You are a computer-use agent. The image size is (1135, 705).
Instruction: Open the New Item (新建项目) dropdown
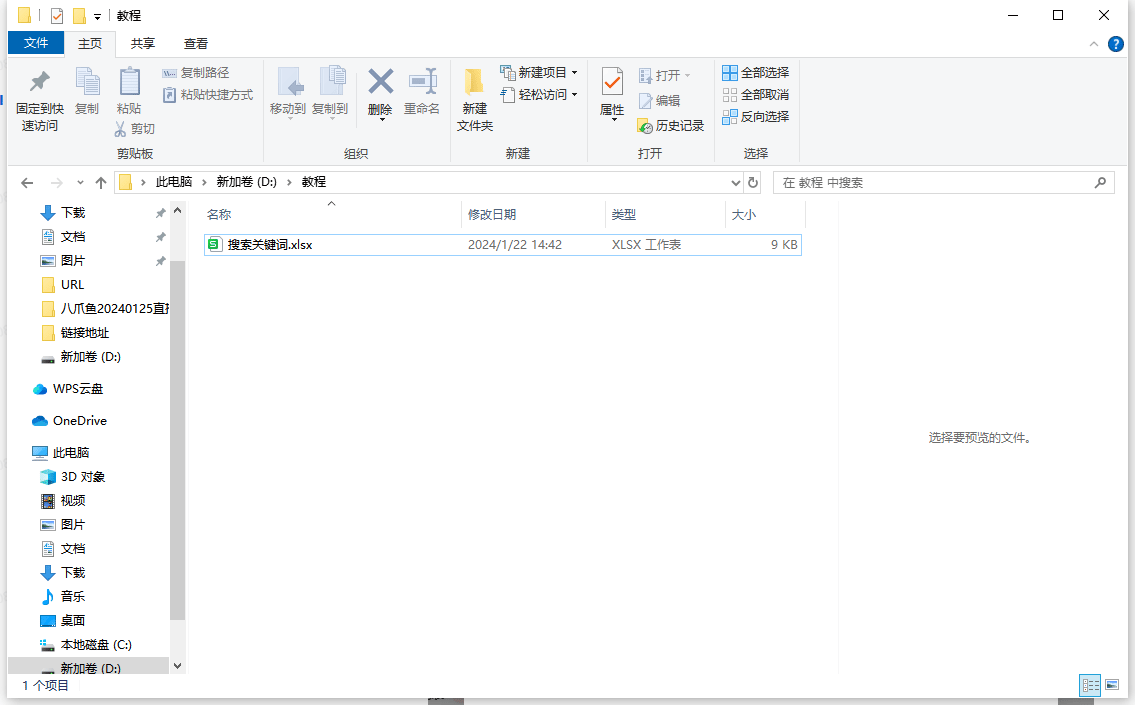539,72
